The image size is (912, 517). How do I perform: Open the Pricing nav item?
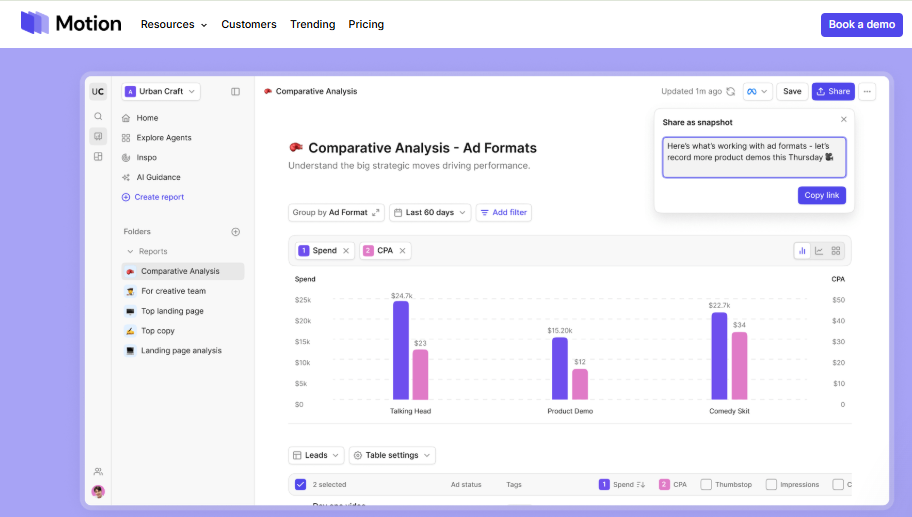tap(366, 24)
